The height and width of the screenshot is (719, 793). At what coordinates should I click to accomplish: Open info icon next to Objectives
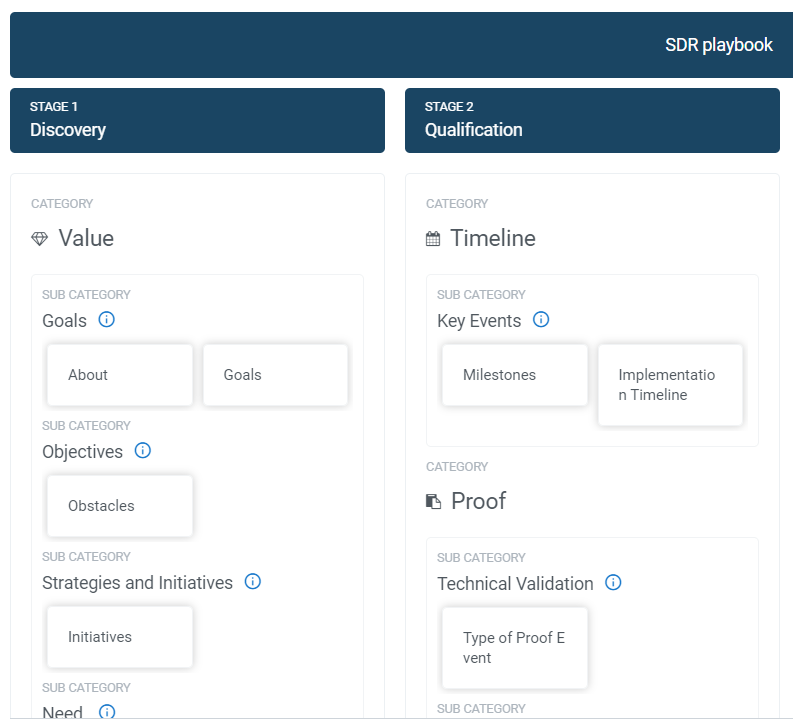(x=143, y=451)
